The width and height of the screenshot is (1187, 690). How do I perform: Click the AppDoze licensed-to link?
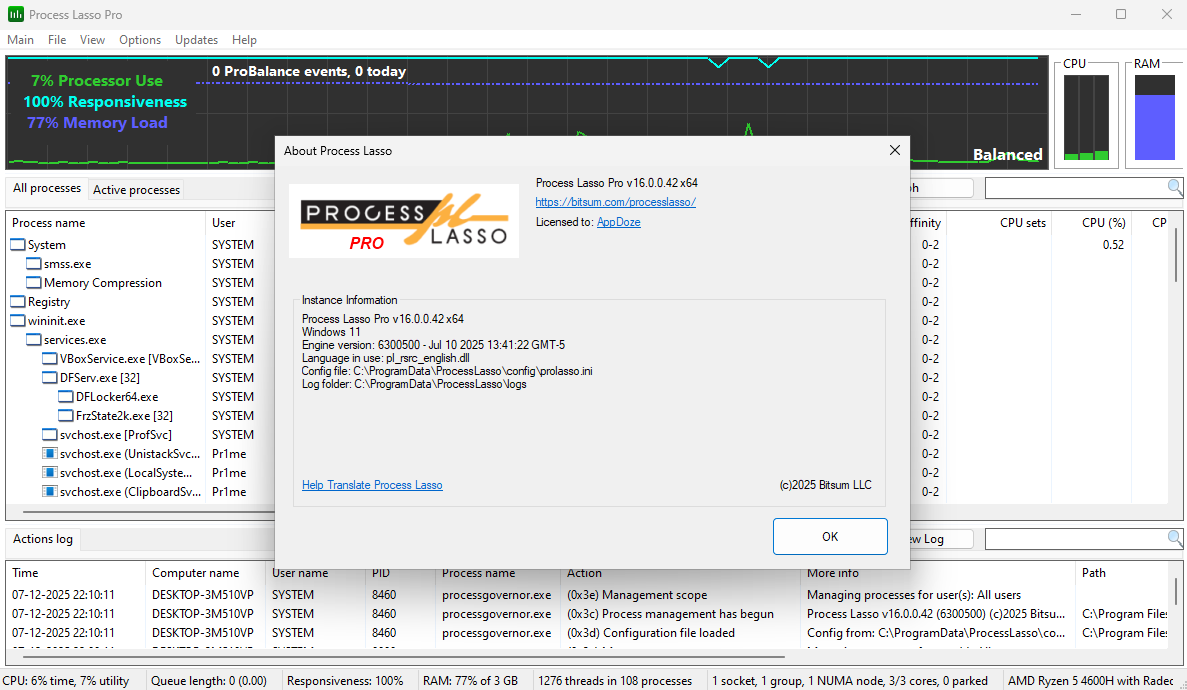pyautogui.click(x=618, y=222)
